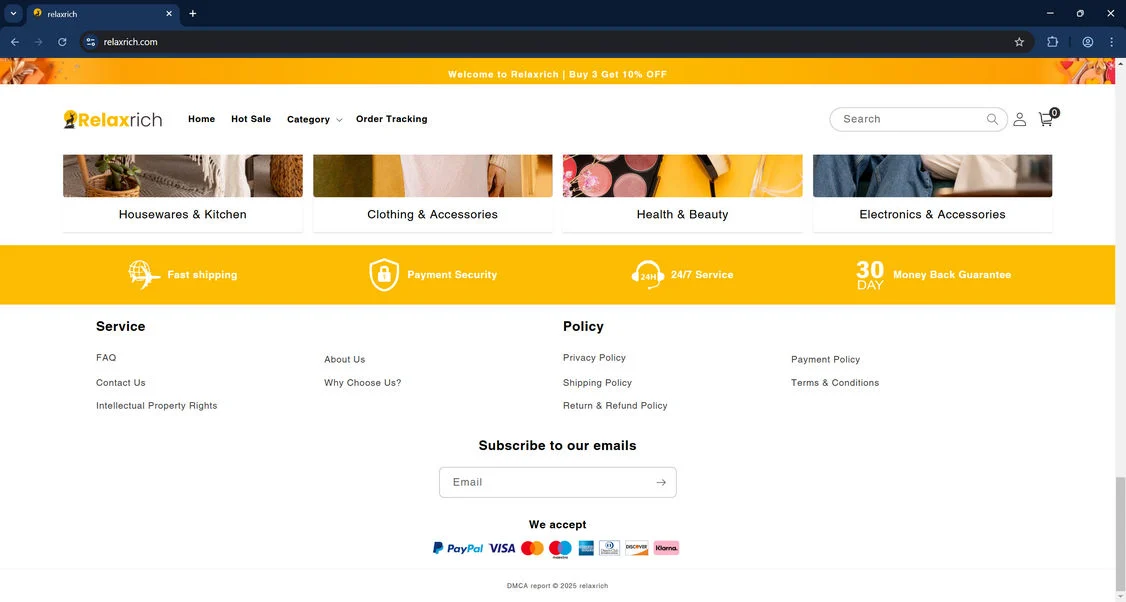Open the account profile icon
Viewport: 1126px width, 602px height.
(1019, 119)
